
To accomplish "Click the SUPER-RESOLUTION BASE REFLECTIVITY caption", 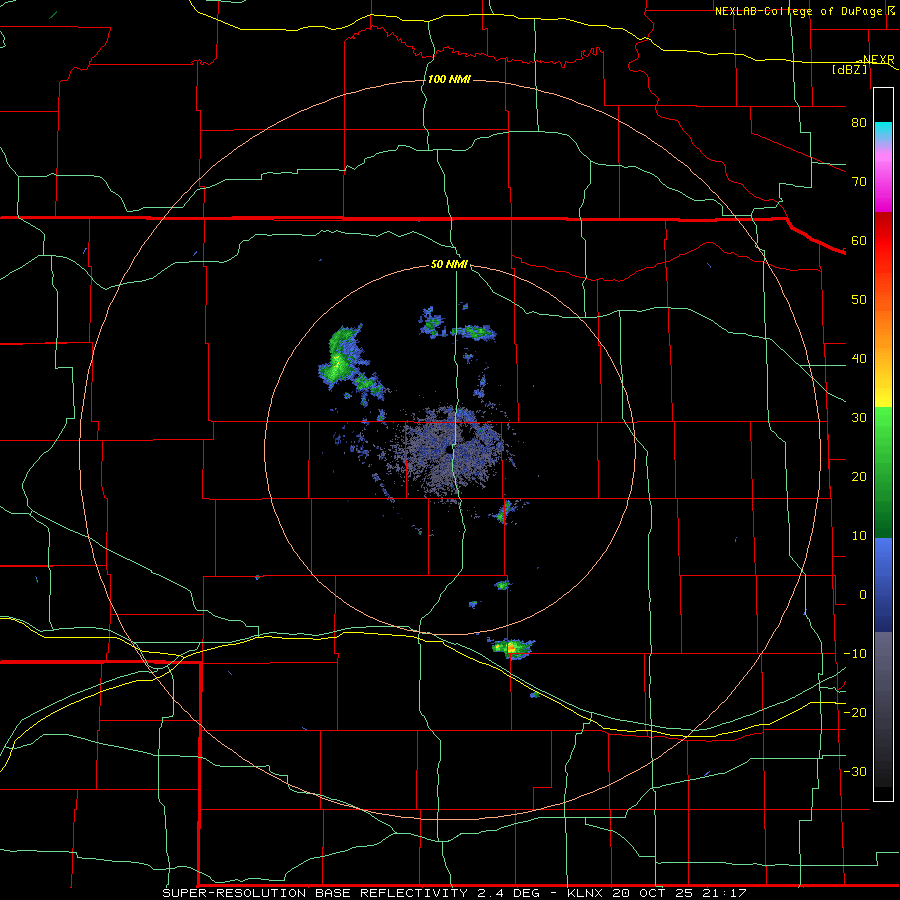I will 315,893.
